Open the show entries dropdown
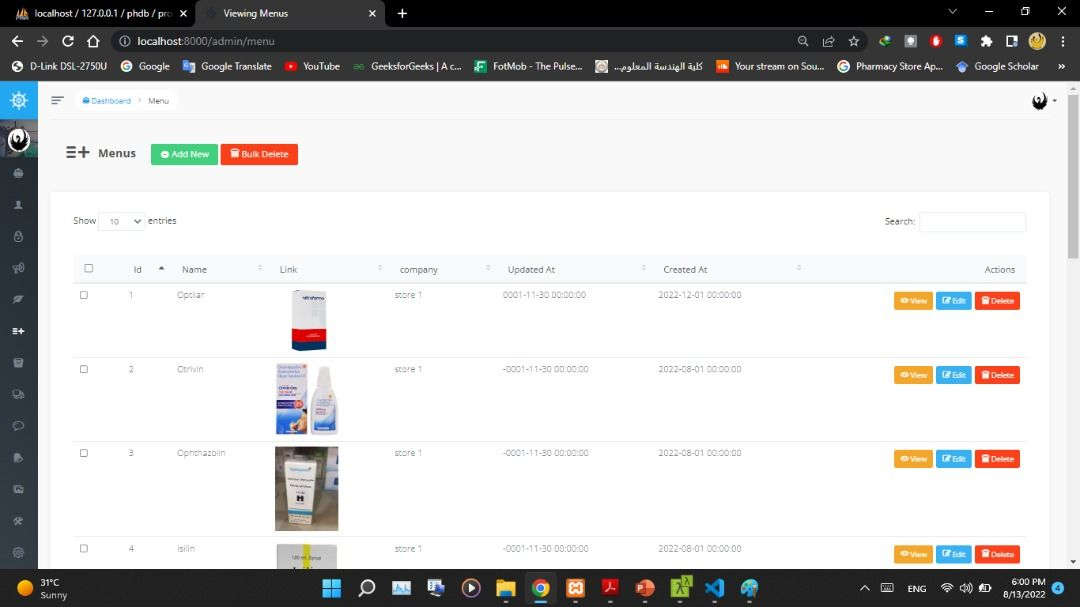1080x607 pixels. tap(121, 221)
